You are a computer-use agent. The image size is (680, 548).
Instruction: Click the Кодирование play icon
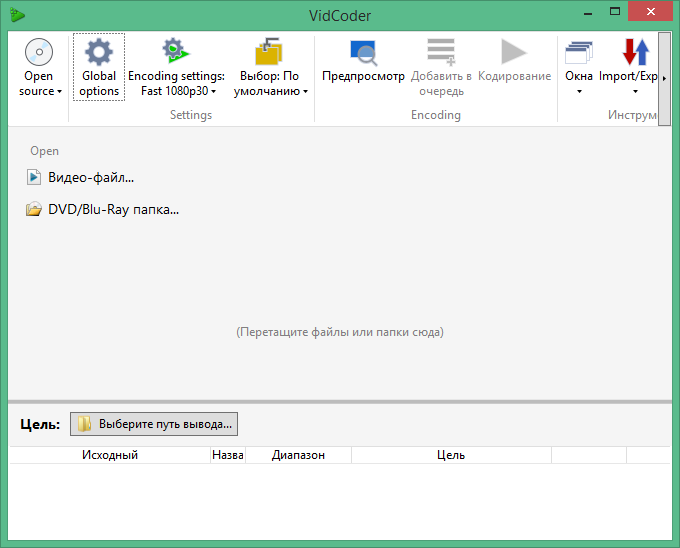tap(514, 52)
